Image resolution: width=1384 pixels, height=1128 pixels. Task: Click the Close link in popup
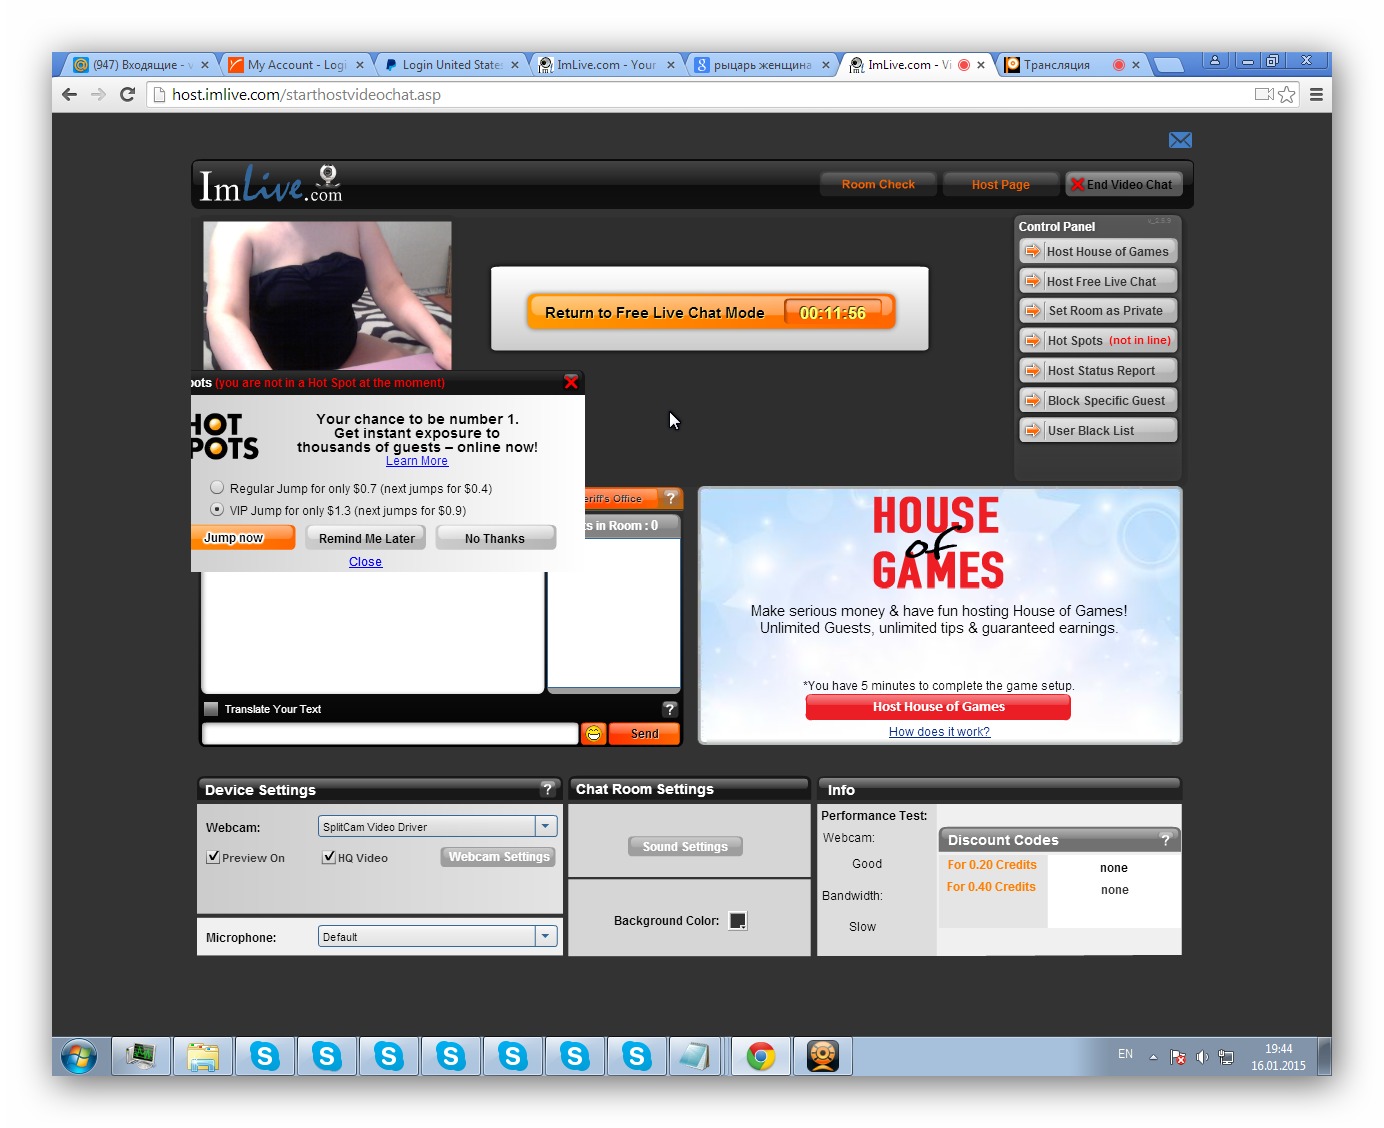(x=365, y=562)
